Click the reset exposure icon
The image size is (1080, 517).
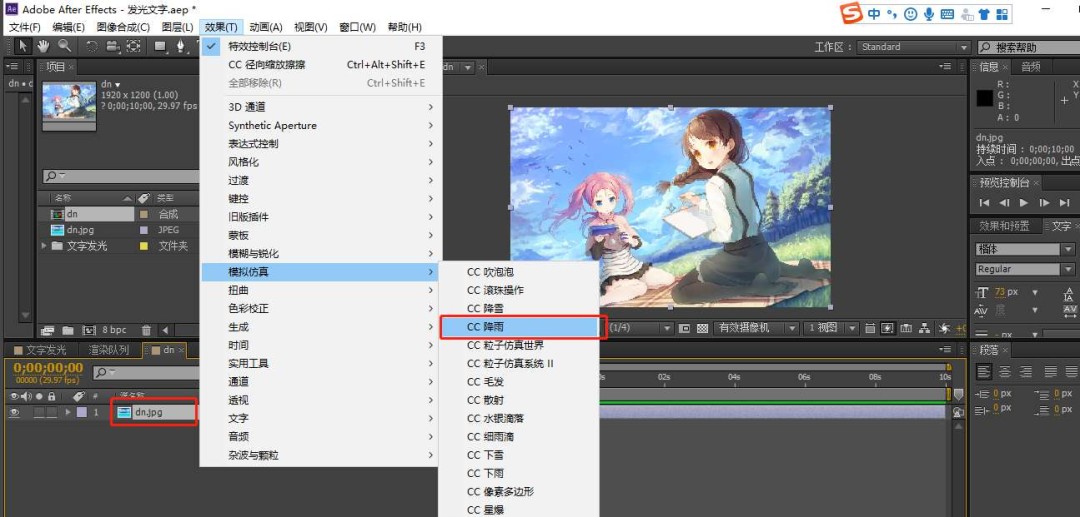pyautogui.click(x=943, y=328)
